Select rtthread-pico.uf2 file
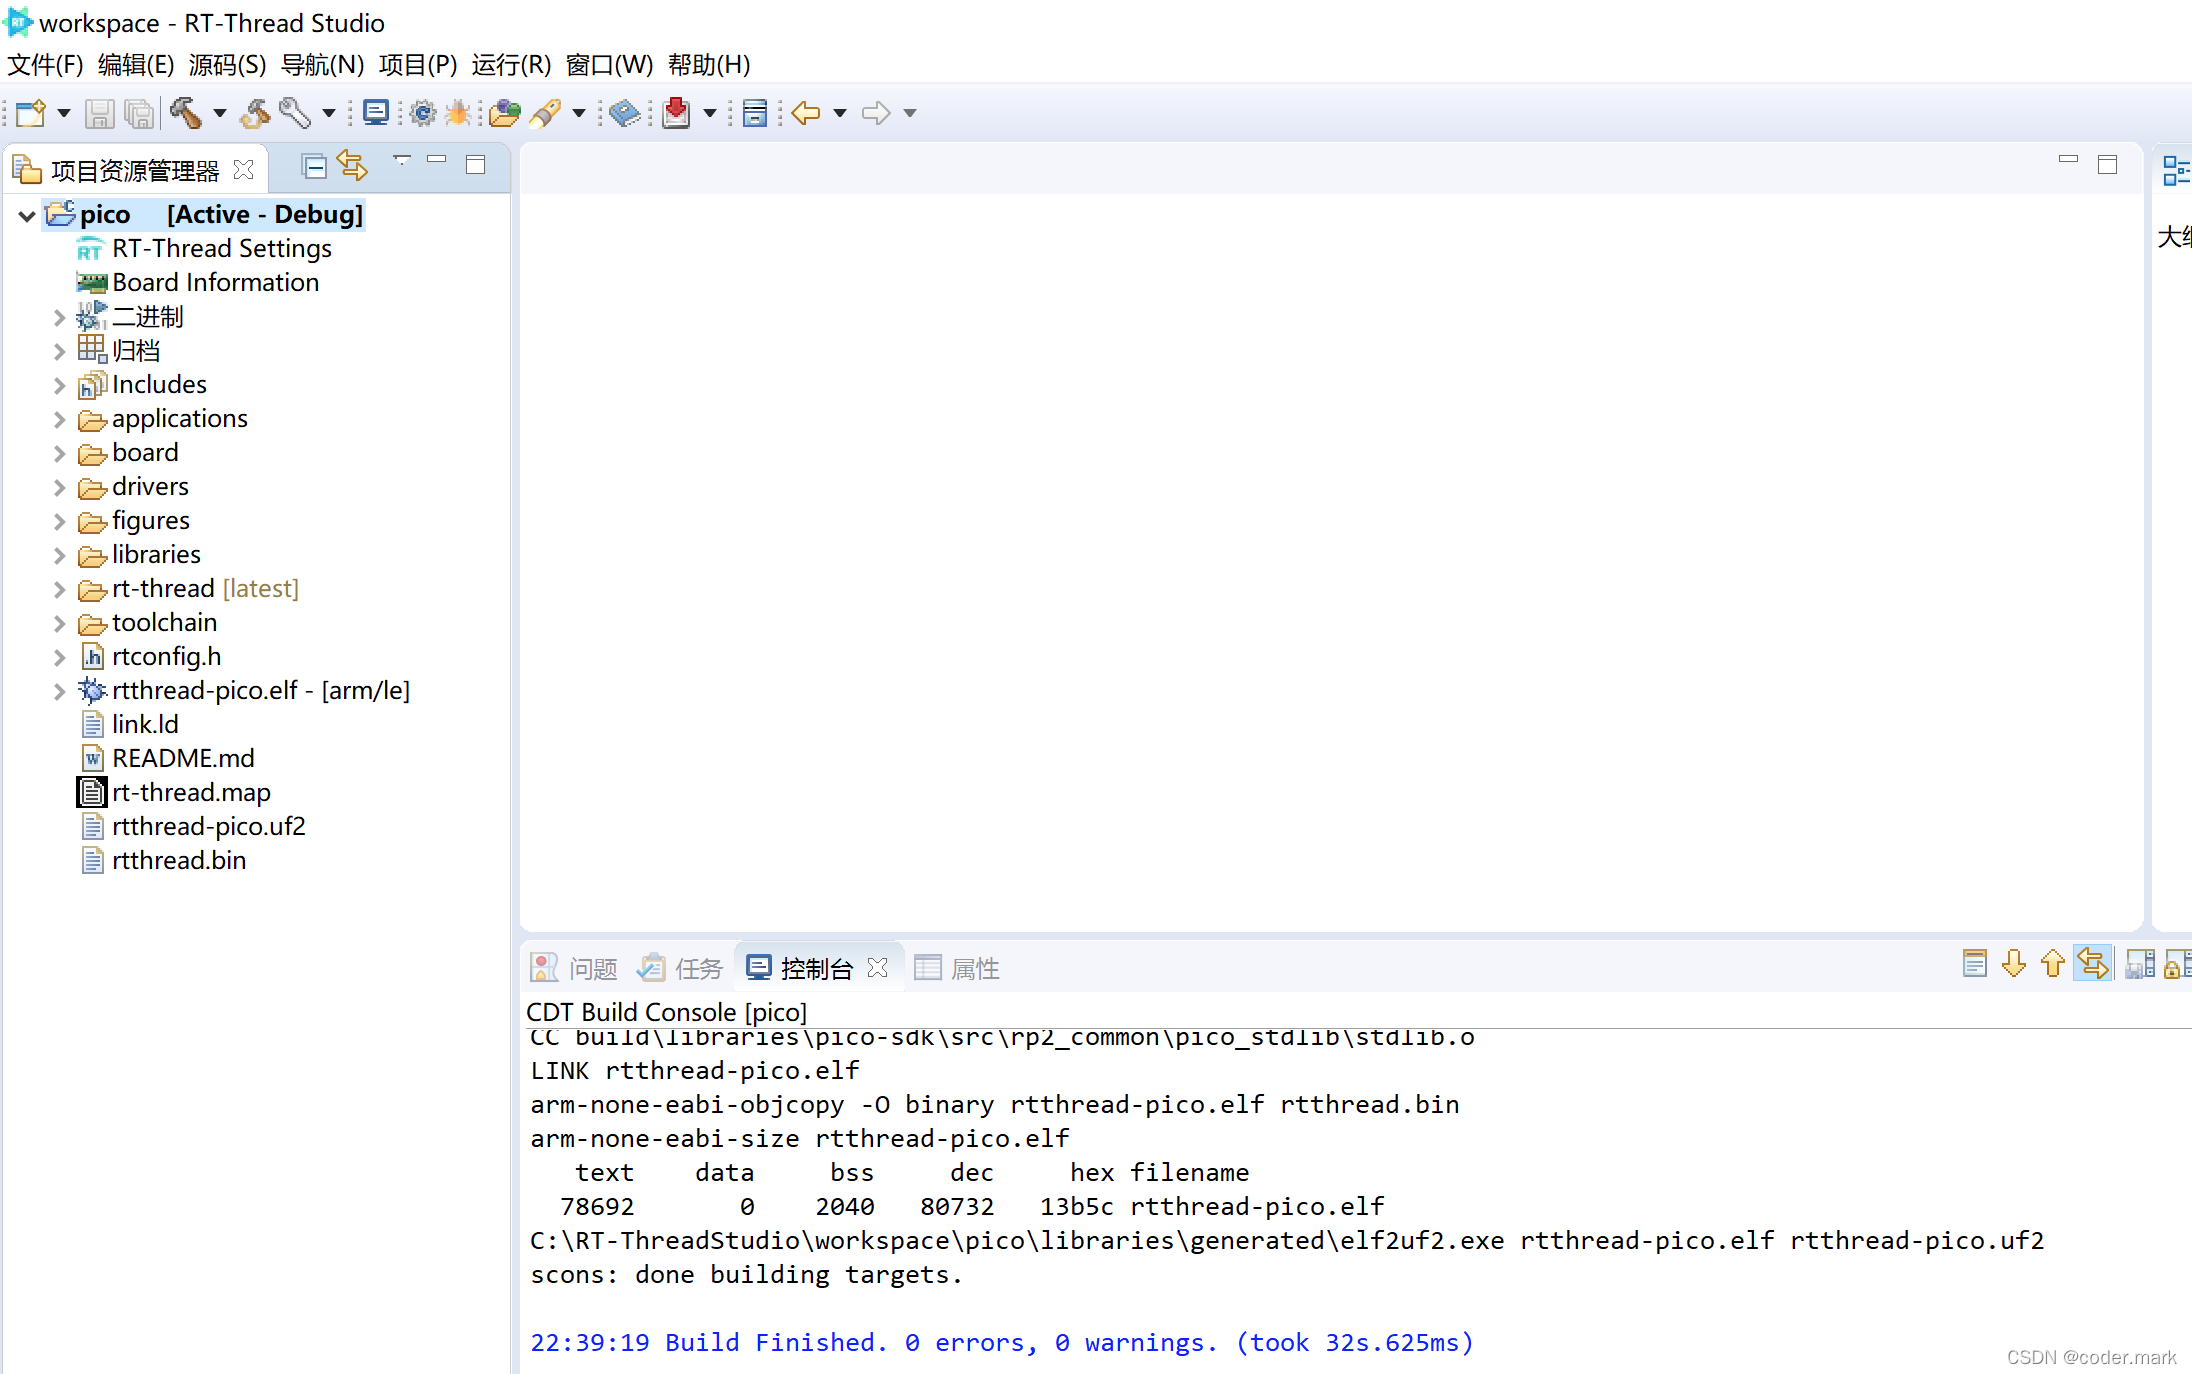This screenshot has width=2192, height=1374. tap(208, 827)
